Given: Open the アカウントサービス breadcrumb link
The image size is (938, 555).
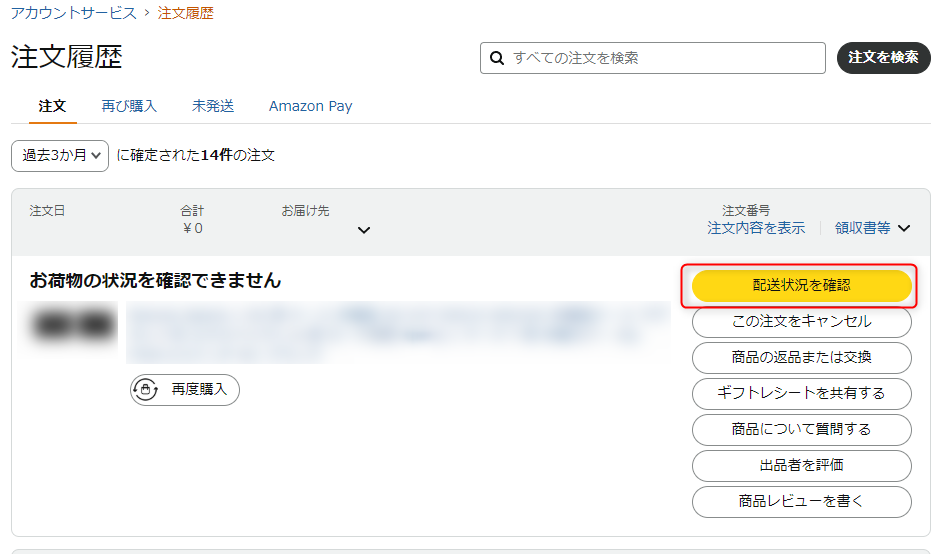Looking at the screenshot, I should [74, 13].
